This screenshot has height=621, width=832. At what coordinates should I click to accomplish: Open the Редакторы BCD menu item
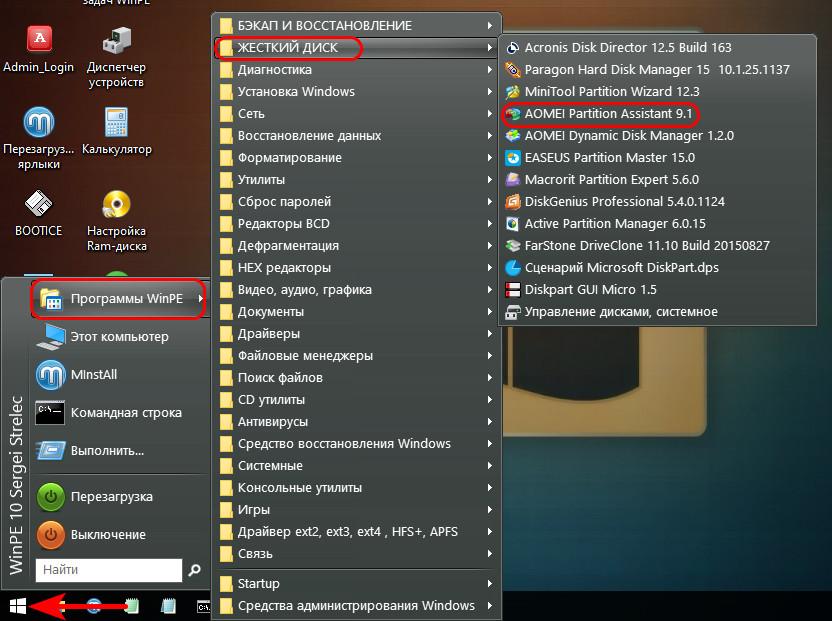click(x=357, y=223)
